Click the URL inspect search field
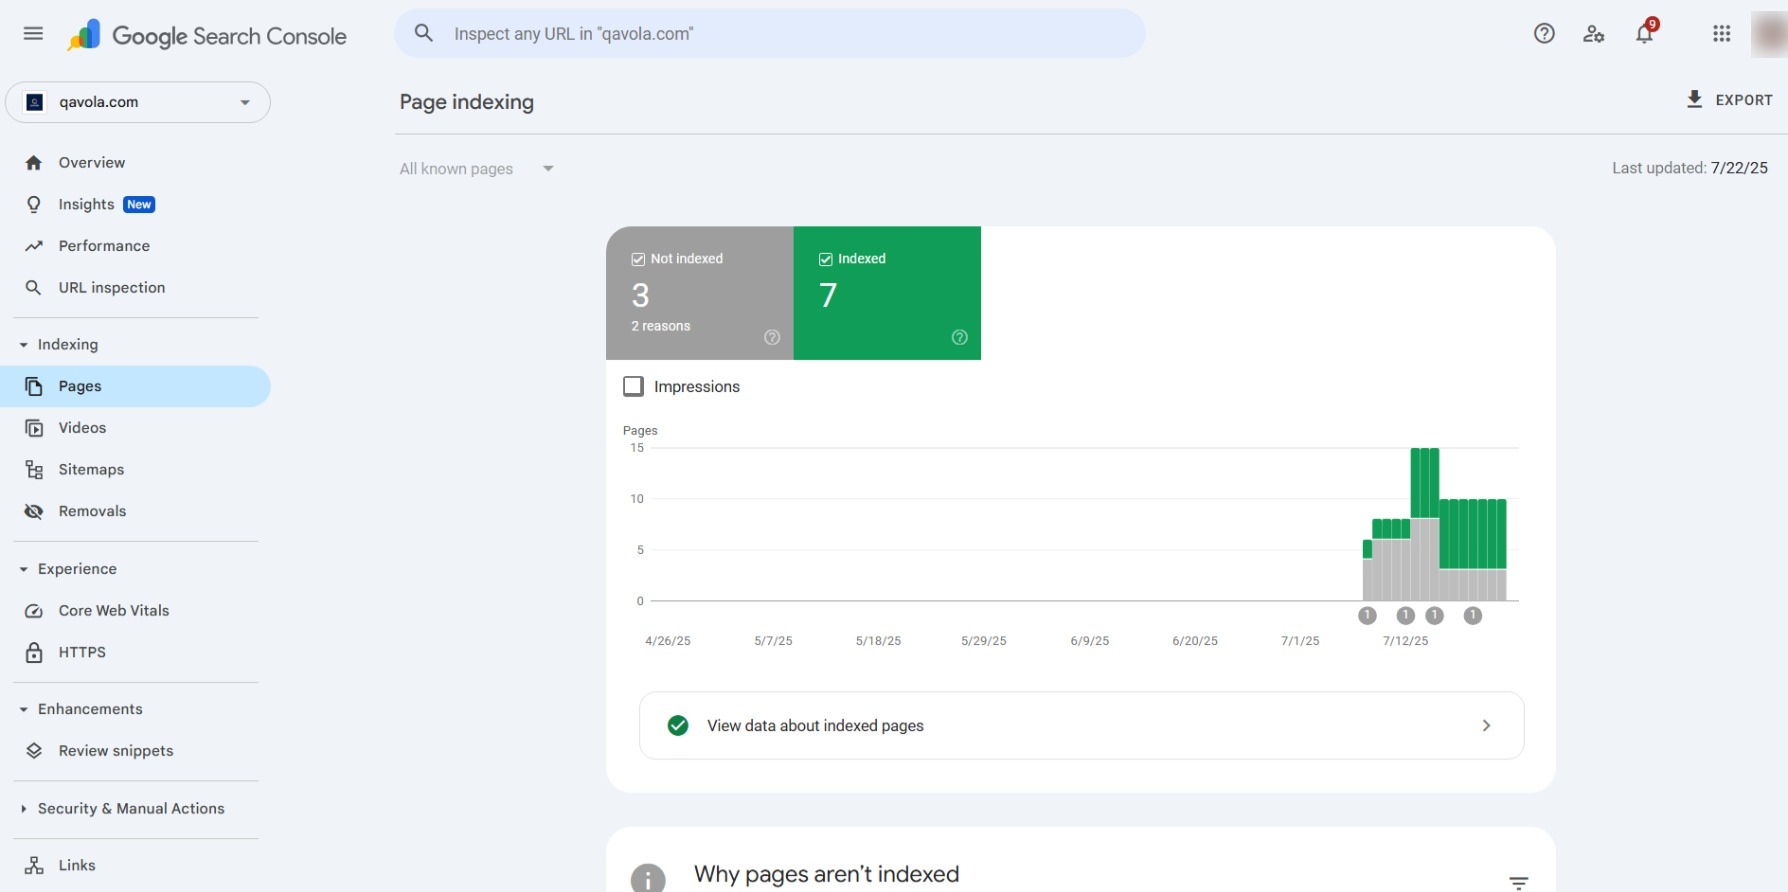 coord(770,33)
